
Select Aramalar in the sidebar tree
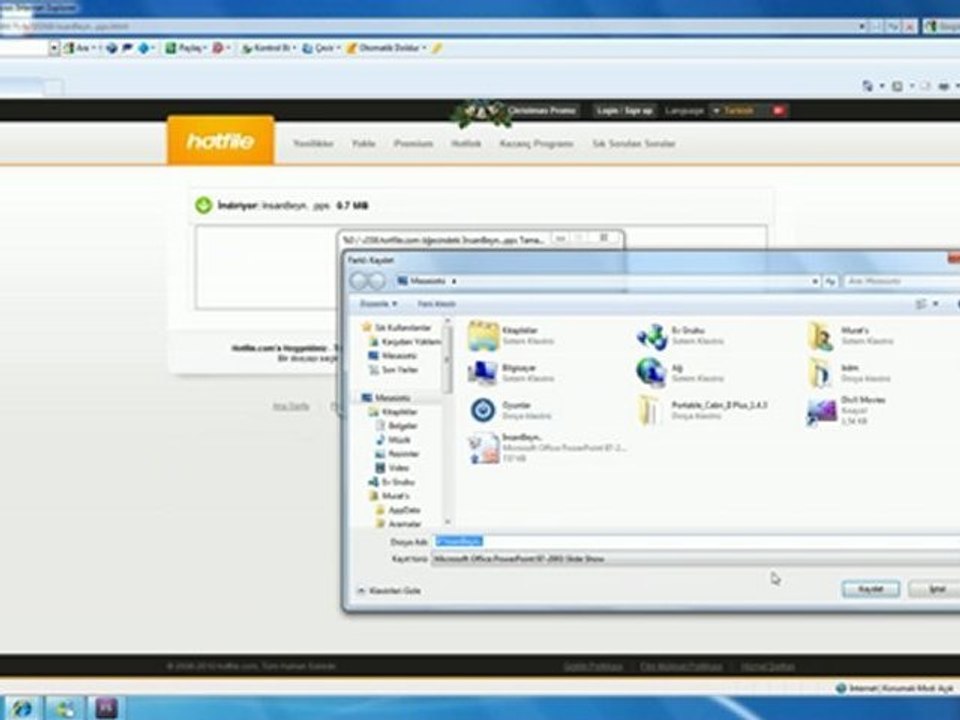point(399,524)
